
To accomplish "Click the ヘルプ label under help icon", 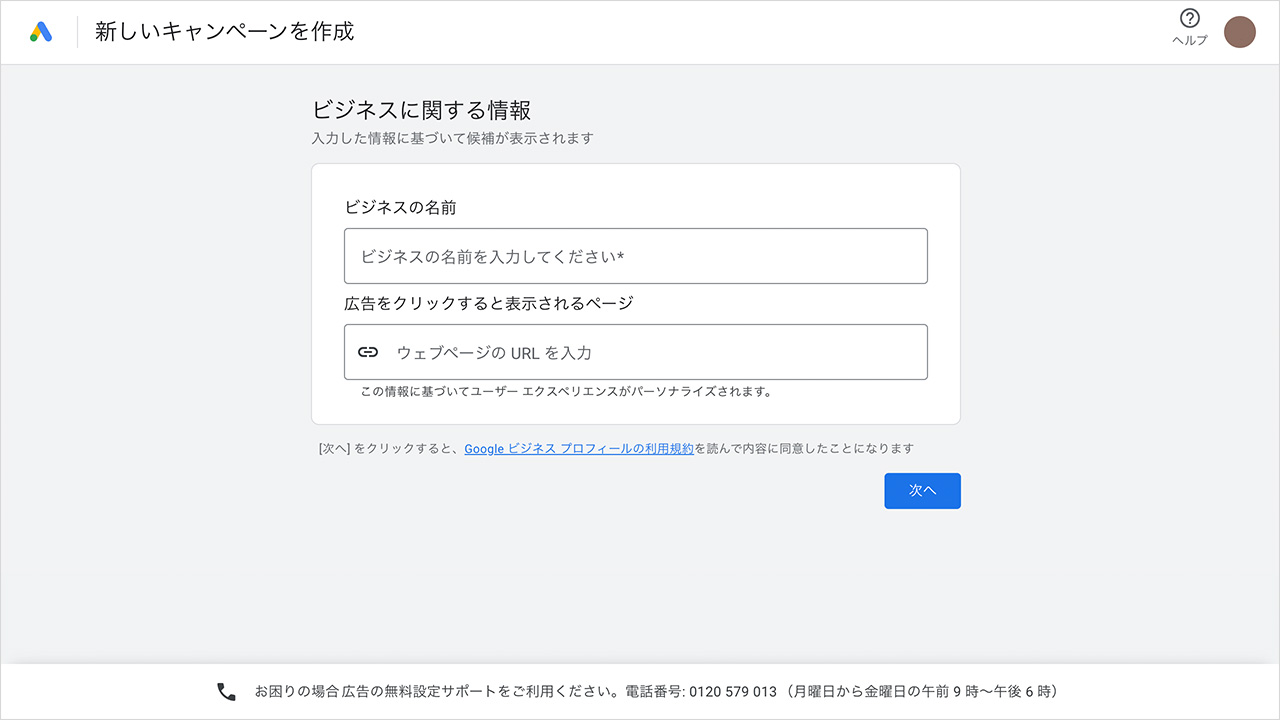I will click(x=1190, y=41).
